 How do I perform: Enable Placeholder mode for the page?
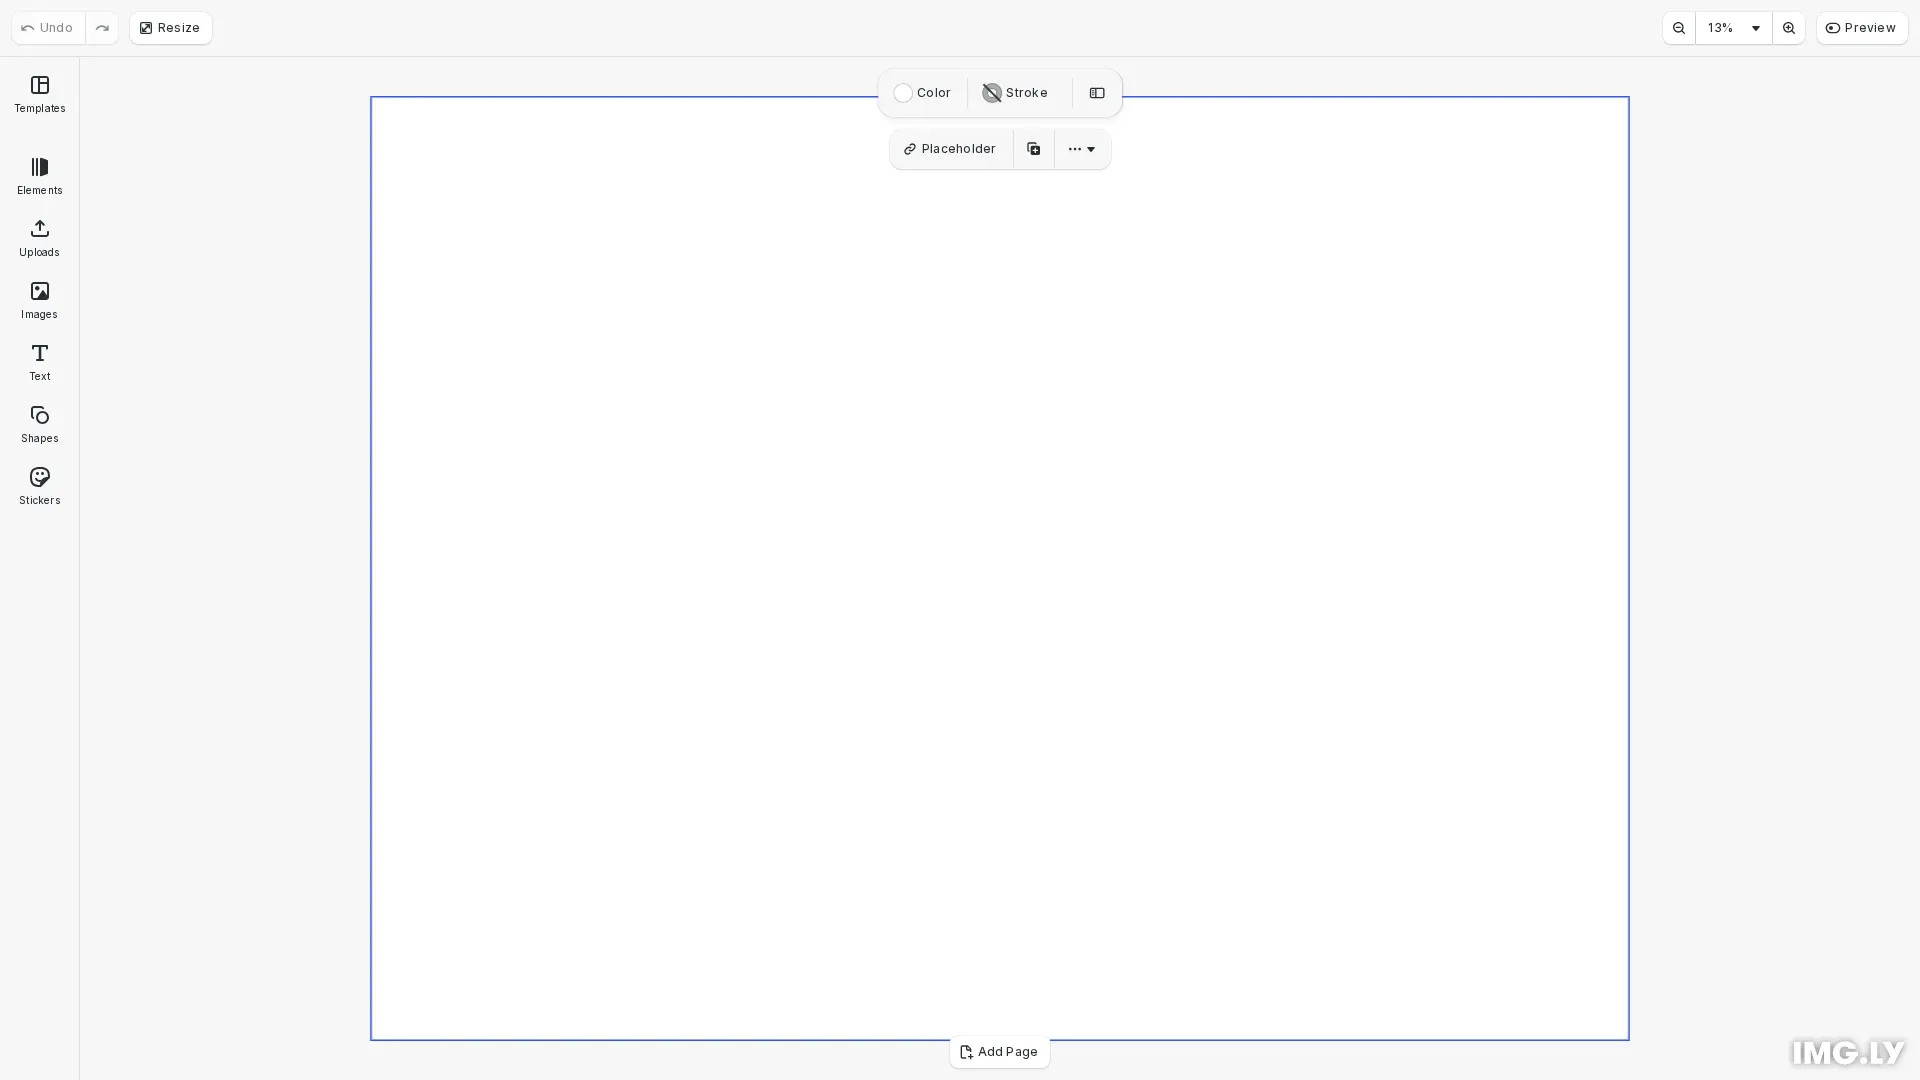[949, 148]
